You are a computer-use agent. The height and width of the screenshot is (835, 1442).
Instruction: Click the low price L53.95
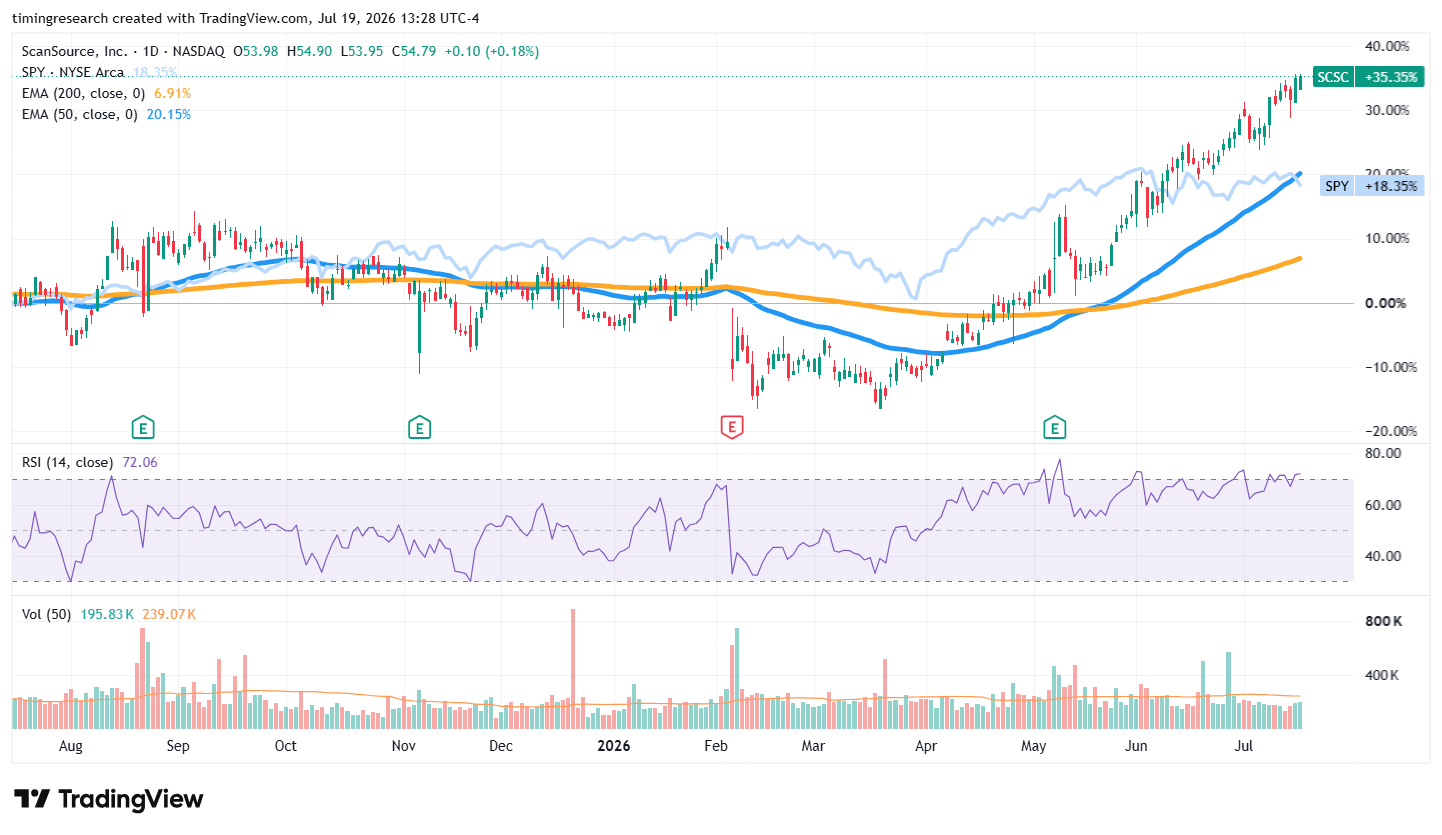[362, 51]
